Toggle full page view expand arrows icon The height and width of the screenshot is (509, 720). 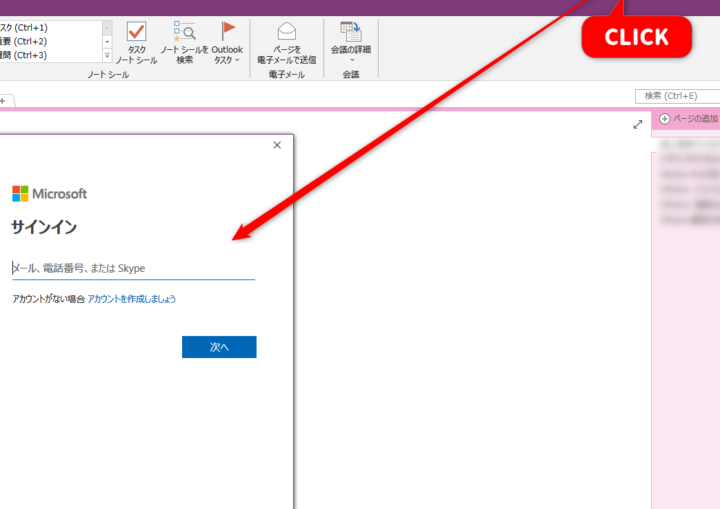pyautogui.click(x=638, y=124)
